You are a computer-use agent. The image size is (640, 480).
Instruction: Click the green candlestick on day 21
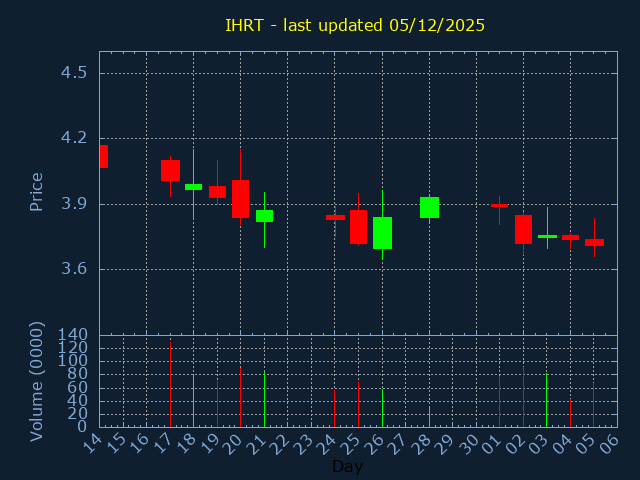[x=264, y=215]
